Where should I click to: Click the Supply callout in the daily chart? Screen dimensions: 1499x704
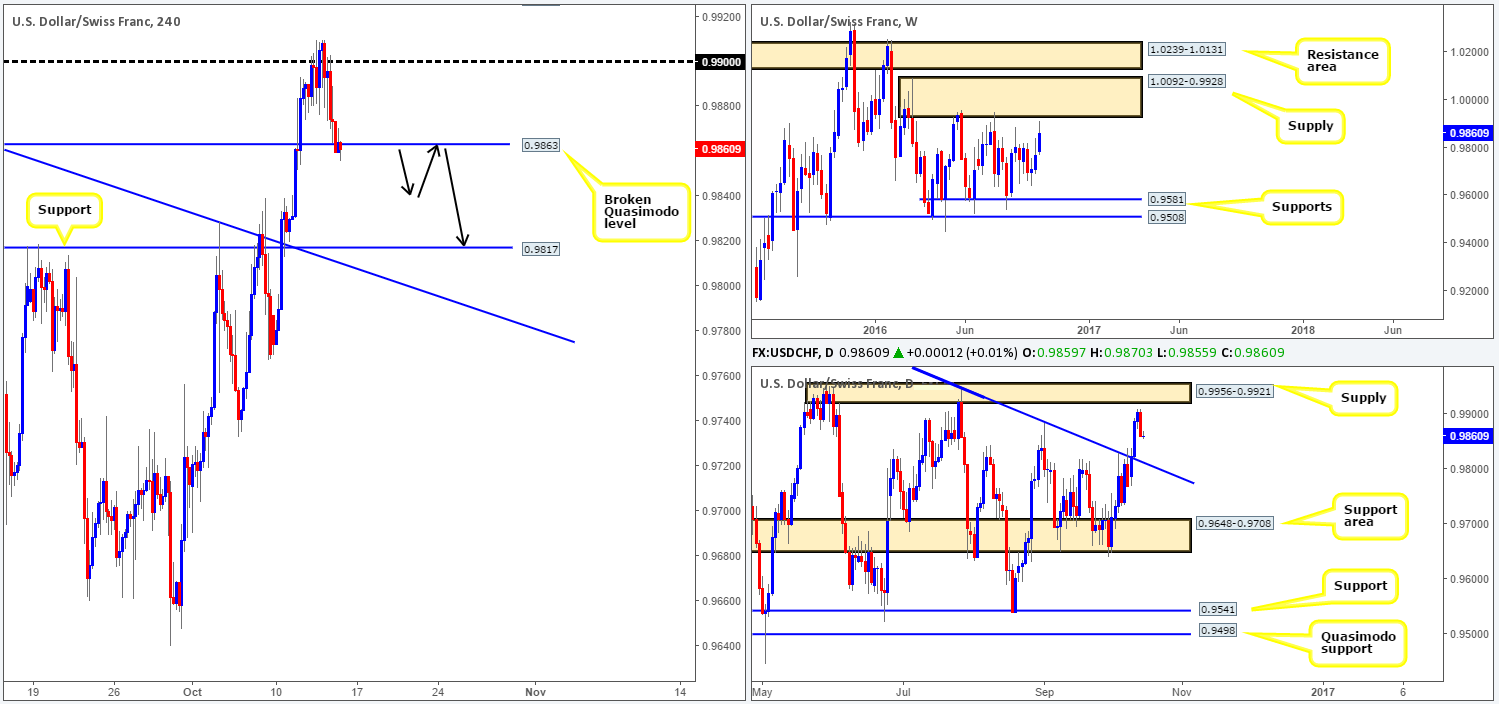[x=1365, y=398]
